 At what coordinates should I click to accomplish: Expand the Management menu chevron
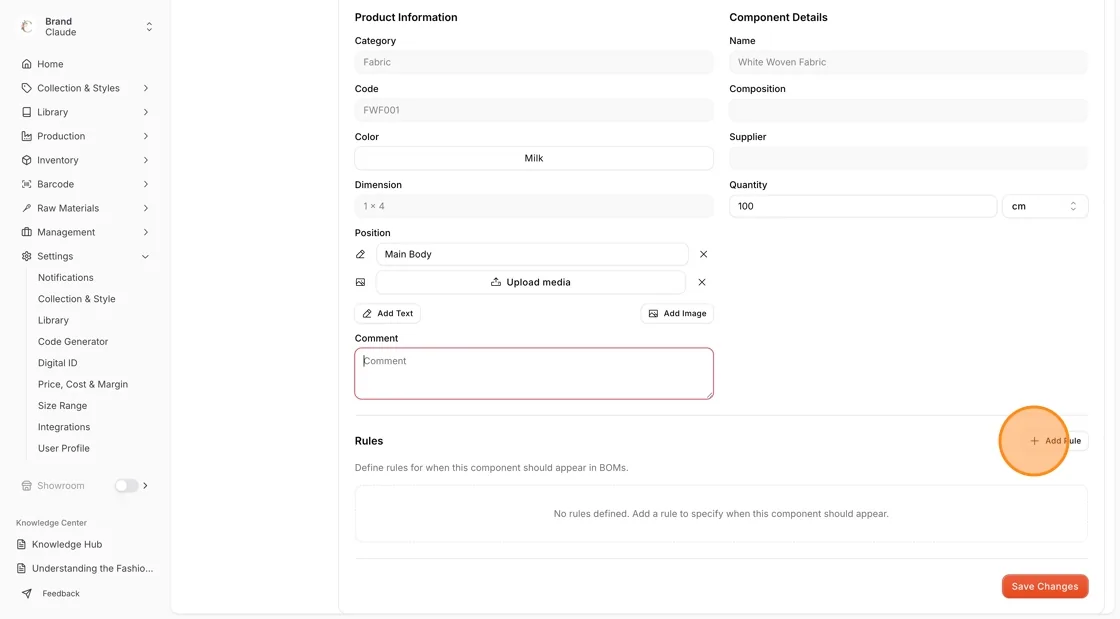coord(146,232)
